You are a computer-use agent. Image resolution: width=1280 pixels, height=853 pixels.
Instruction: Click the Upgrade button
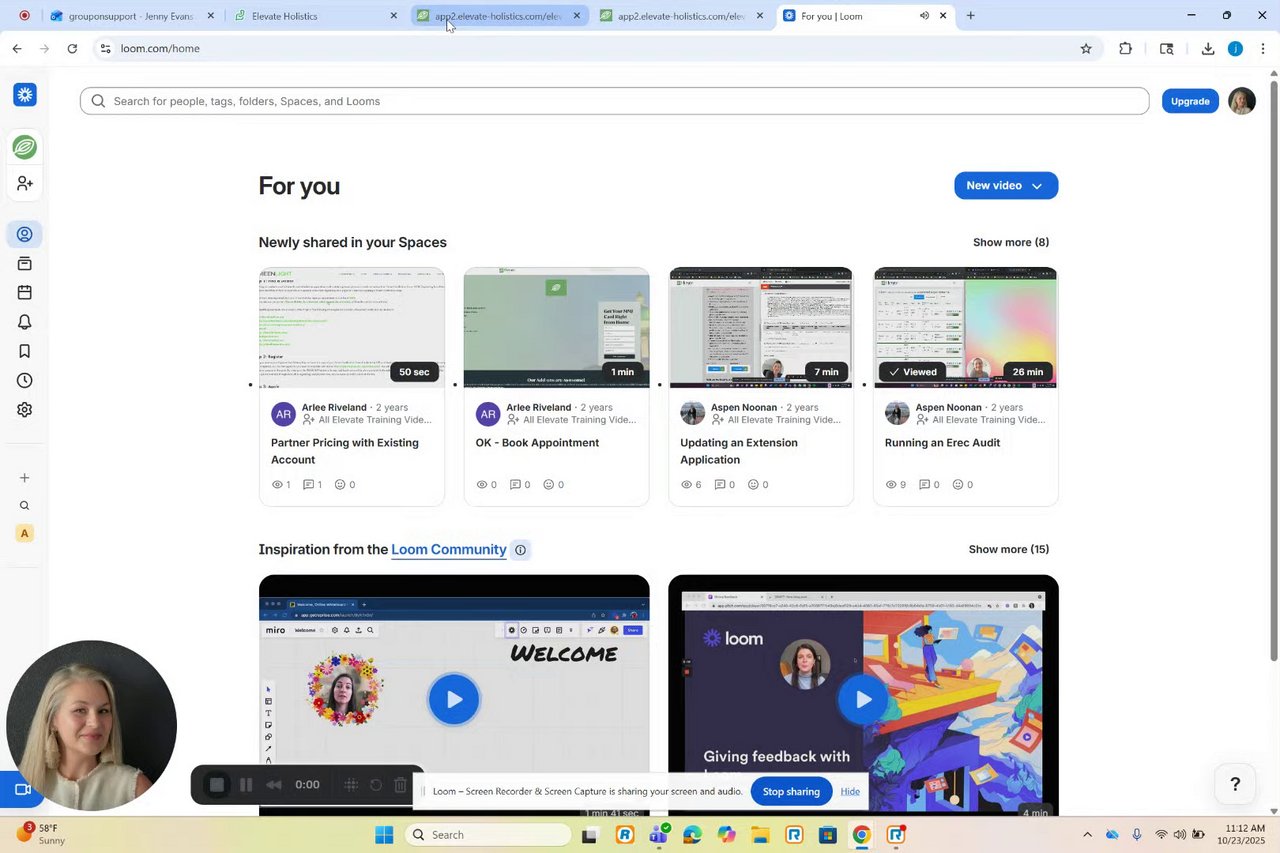pos(1190,101)
